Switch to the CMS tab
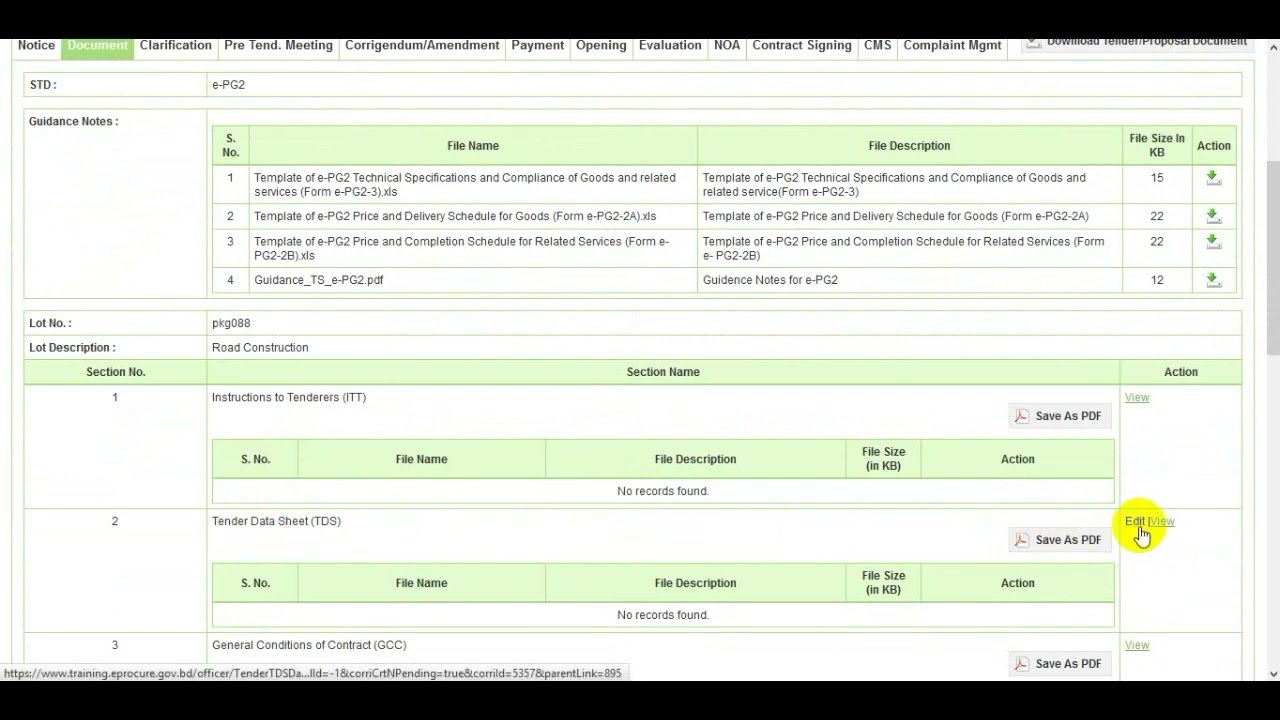 click(x=878, y=45)
